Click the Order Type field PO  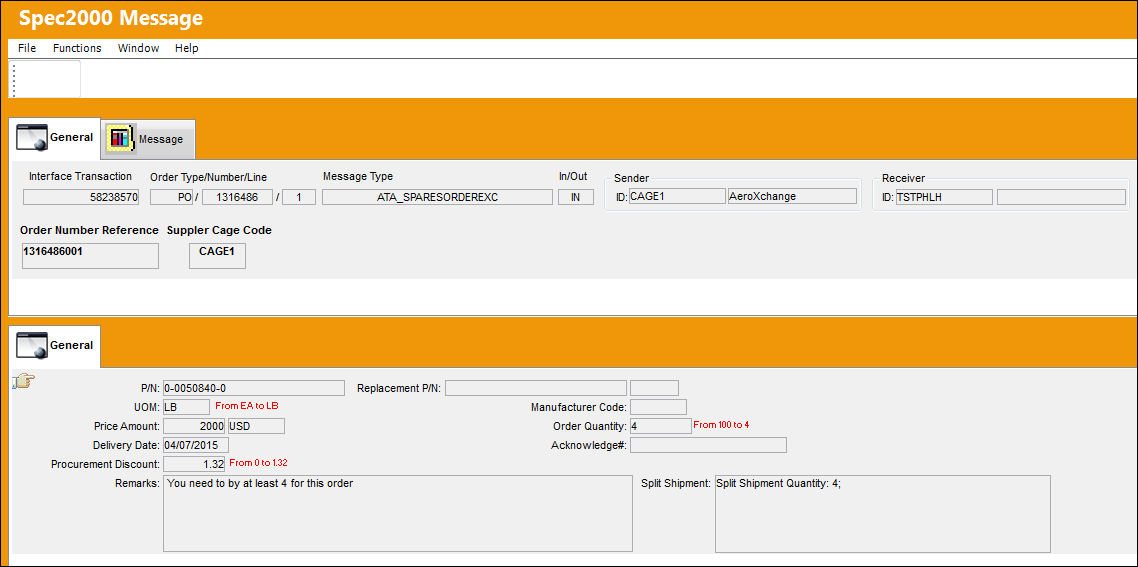pos(171,197)
